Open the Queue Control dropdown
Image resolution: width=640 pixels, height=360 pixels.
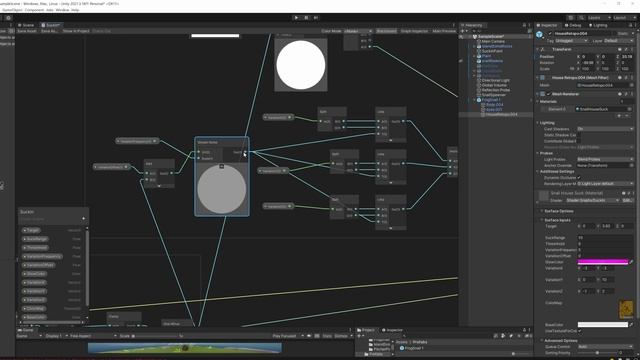click(605, 347)
